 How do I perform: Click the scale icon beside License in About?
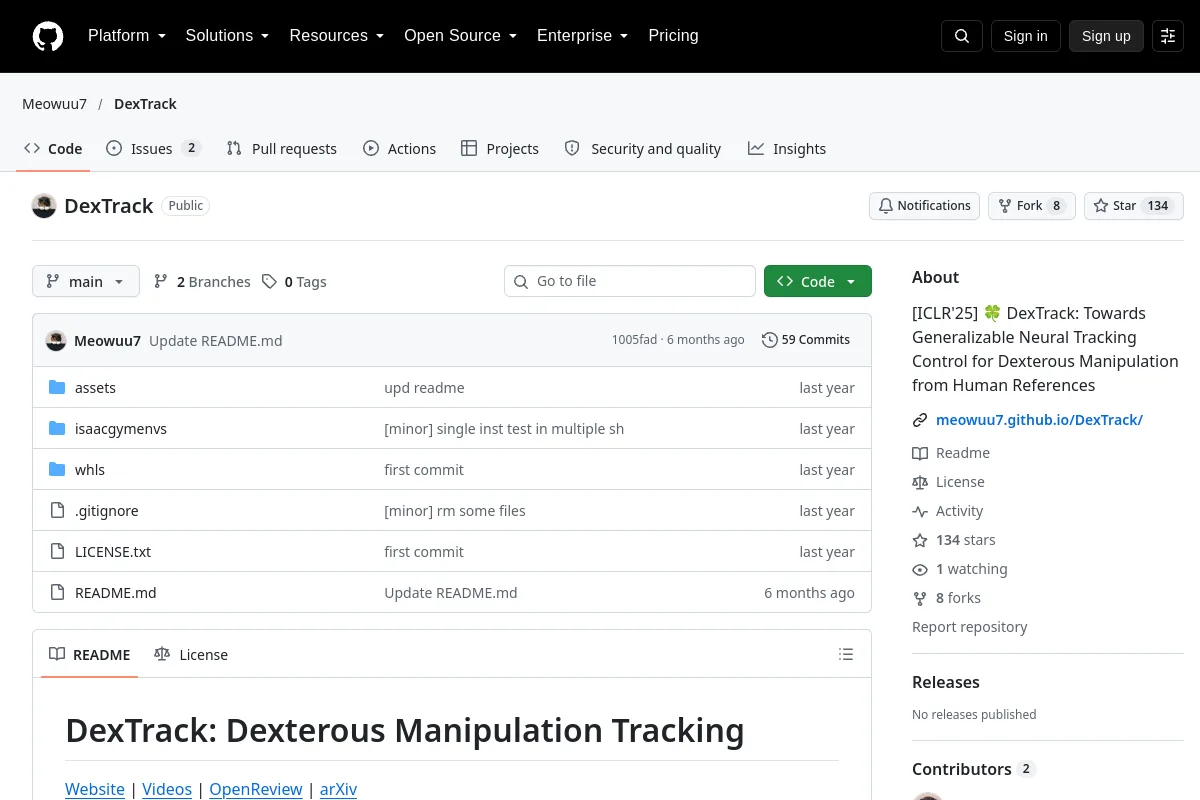point(920,482)
